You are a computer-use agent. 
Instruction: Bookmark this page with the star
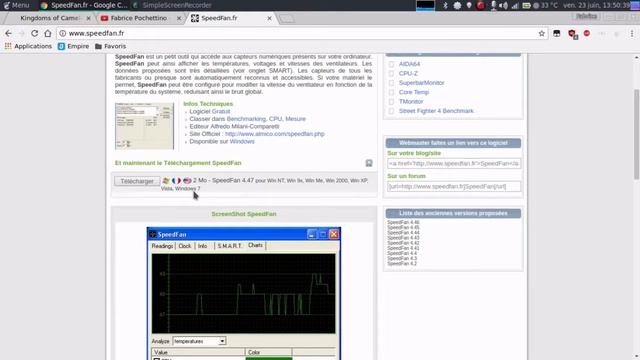point(542,33)
